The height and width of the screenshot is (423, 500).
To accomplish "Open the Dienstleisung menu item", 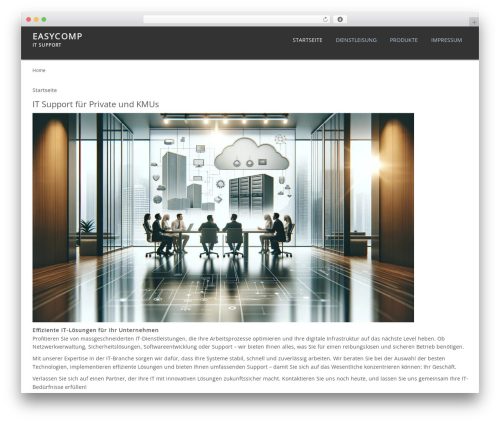I will tap(356, 40).
